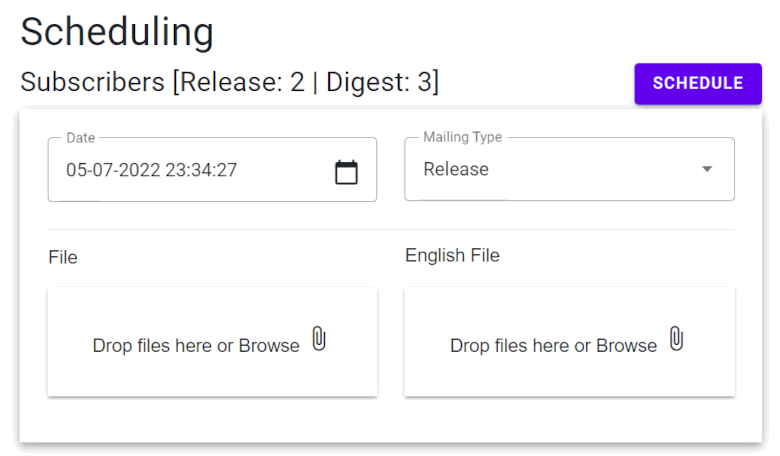Screen dimensions: 780x456
Task: Click the paperclip icon under English File
Action: 676,339
